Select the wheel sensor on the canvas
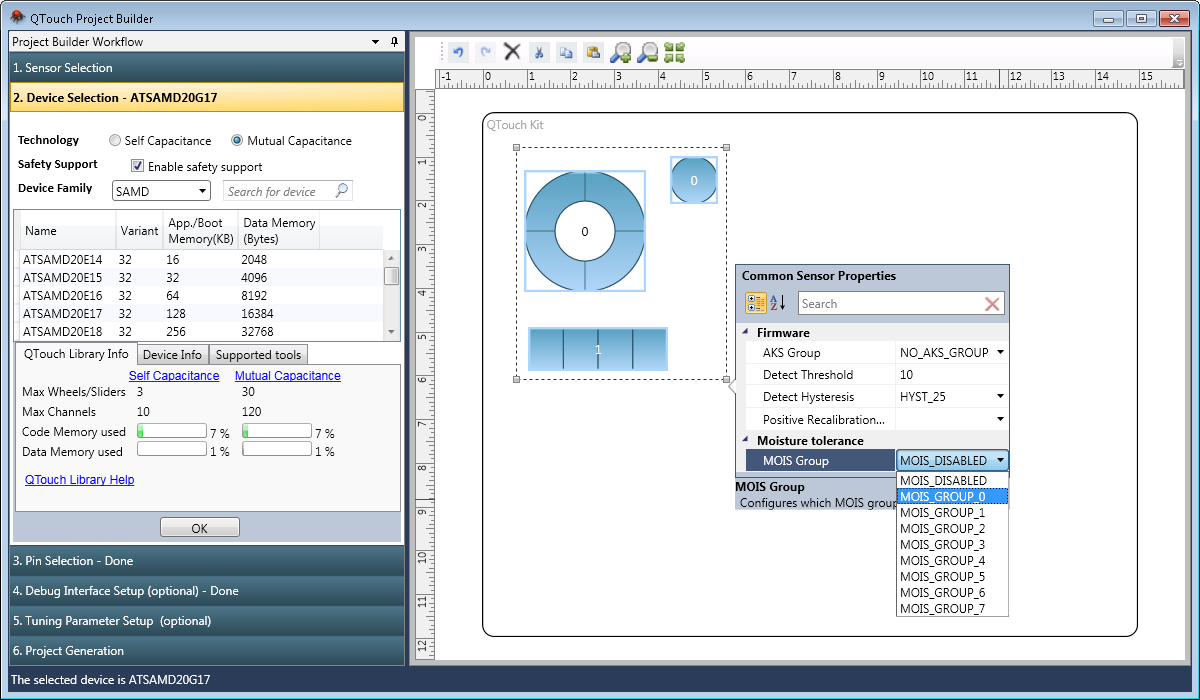 [585, 231]
